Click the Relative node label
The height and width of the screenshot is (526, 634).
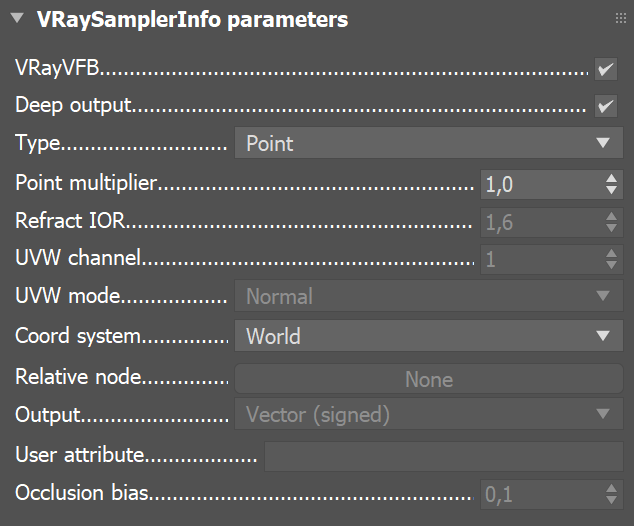(78, 377)
